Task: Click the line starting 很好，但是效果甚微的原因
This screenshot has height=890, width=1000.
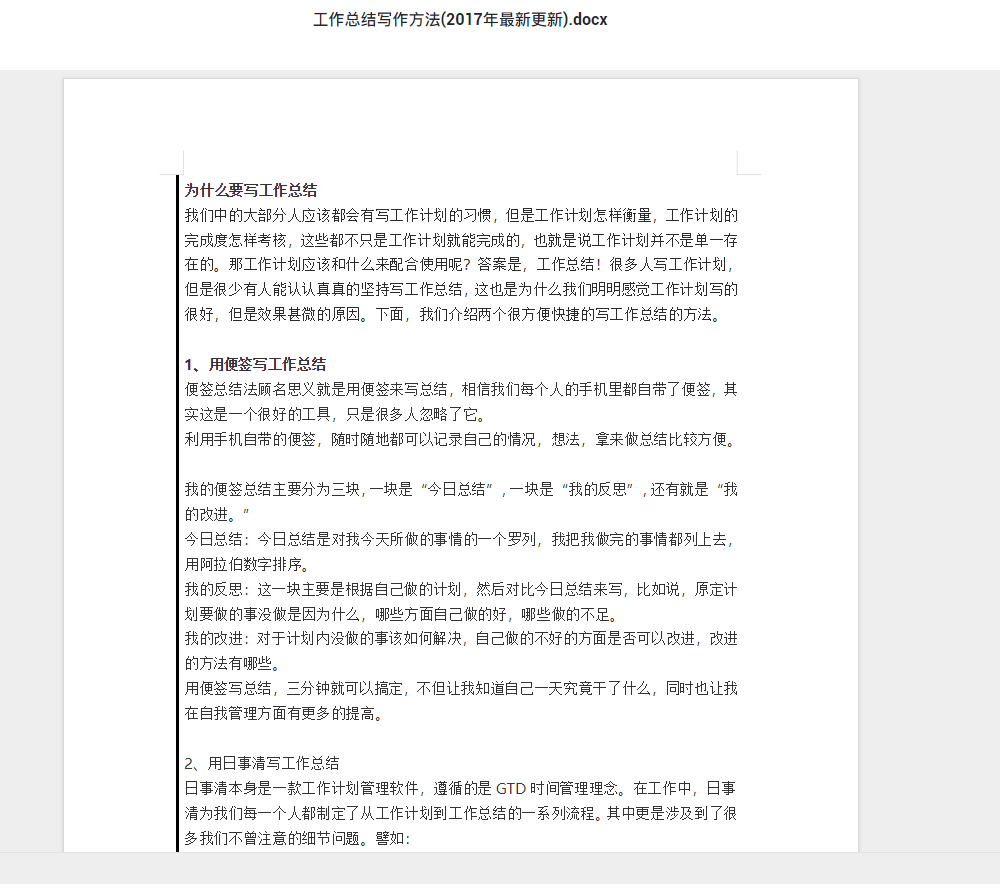Action: pyautogui.click(x=453, y=314)
